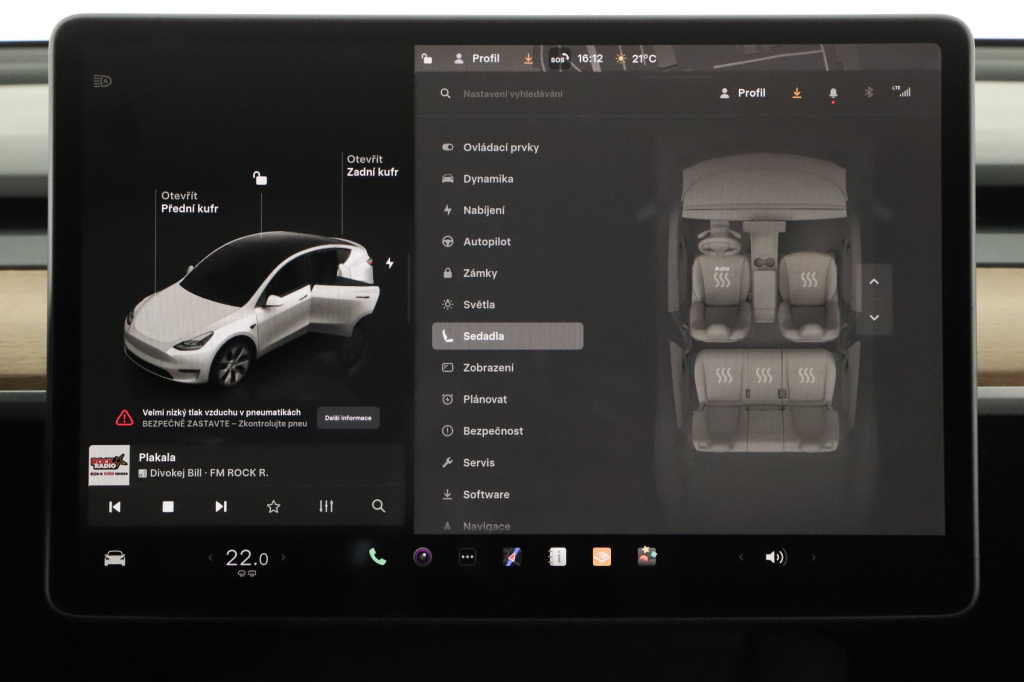Move seat down with chevron arrow
Screen dimensions: 1024x682
point(874,317)
